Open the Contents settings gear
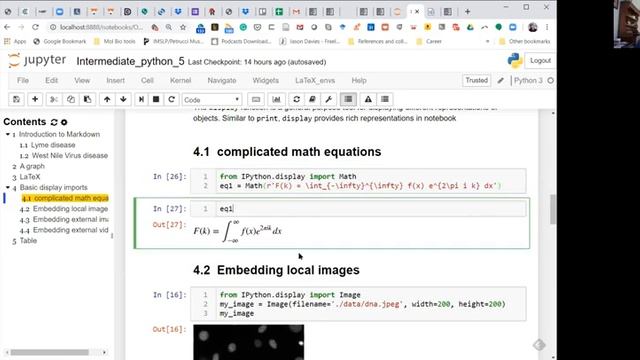Screen dimensions: 640x360 pyautogui.click(x=64, y=122)
